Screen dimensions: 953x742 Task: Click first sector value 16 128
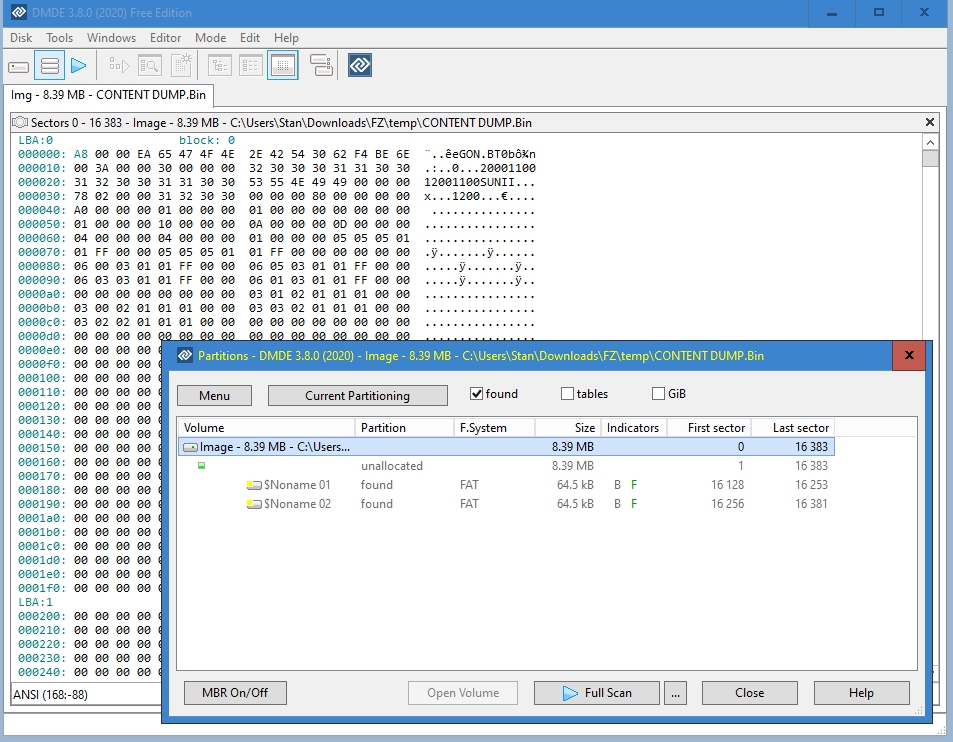[728, 485]
